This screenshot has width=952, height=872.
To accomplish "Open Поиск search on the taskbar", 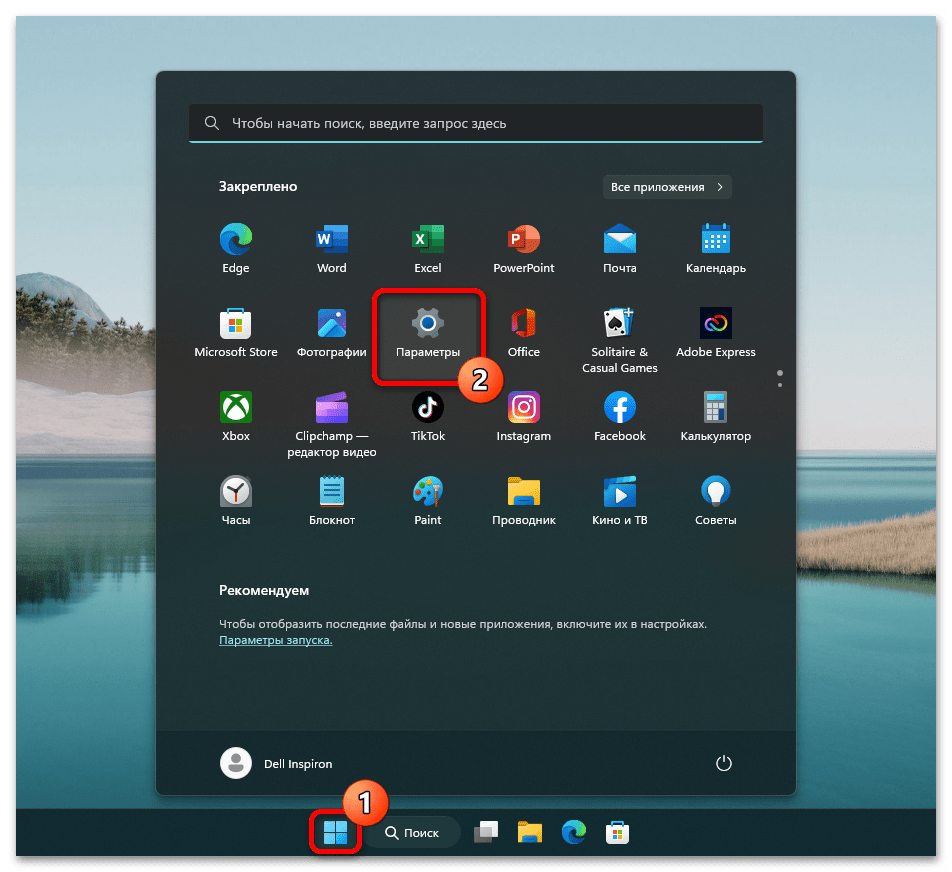I will 412,833.
